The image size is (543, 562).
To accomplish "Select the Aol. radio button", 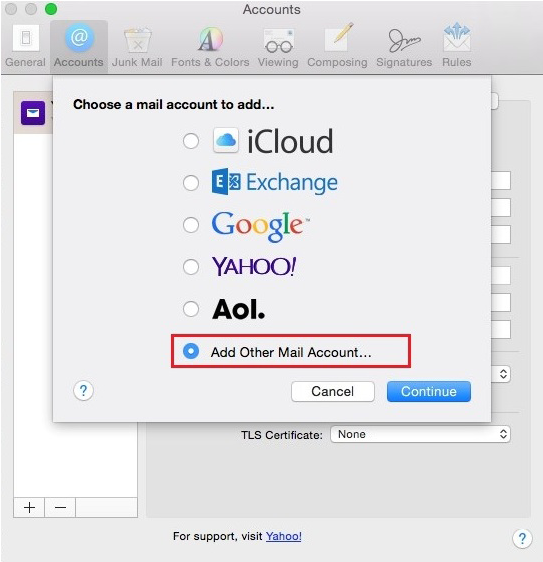I will tap(191, 309).
